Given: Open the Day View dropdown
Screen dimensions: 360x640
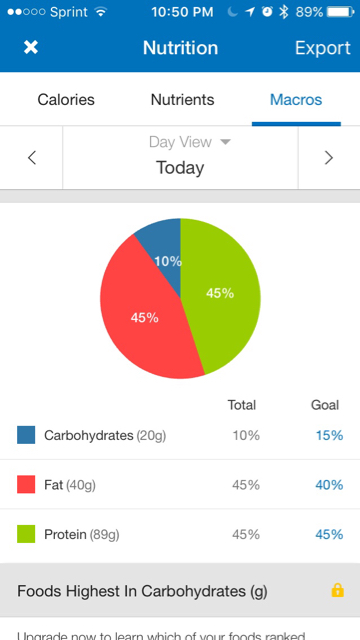Looking at the screenshot, I should [190, 142].
